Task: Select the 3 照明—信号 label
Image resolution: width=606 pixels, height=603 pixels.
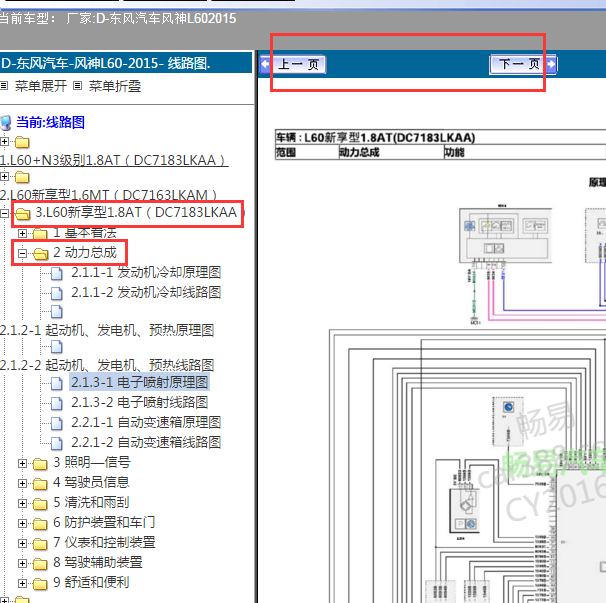Action: click(92, 462)
